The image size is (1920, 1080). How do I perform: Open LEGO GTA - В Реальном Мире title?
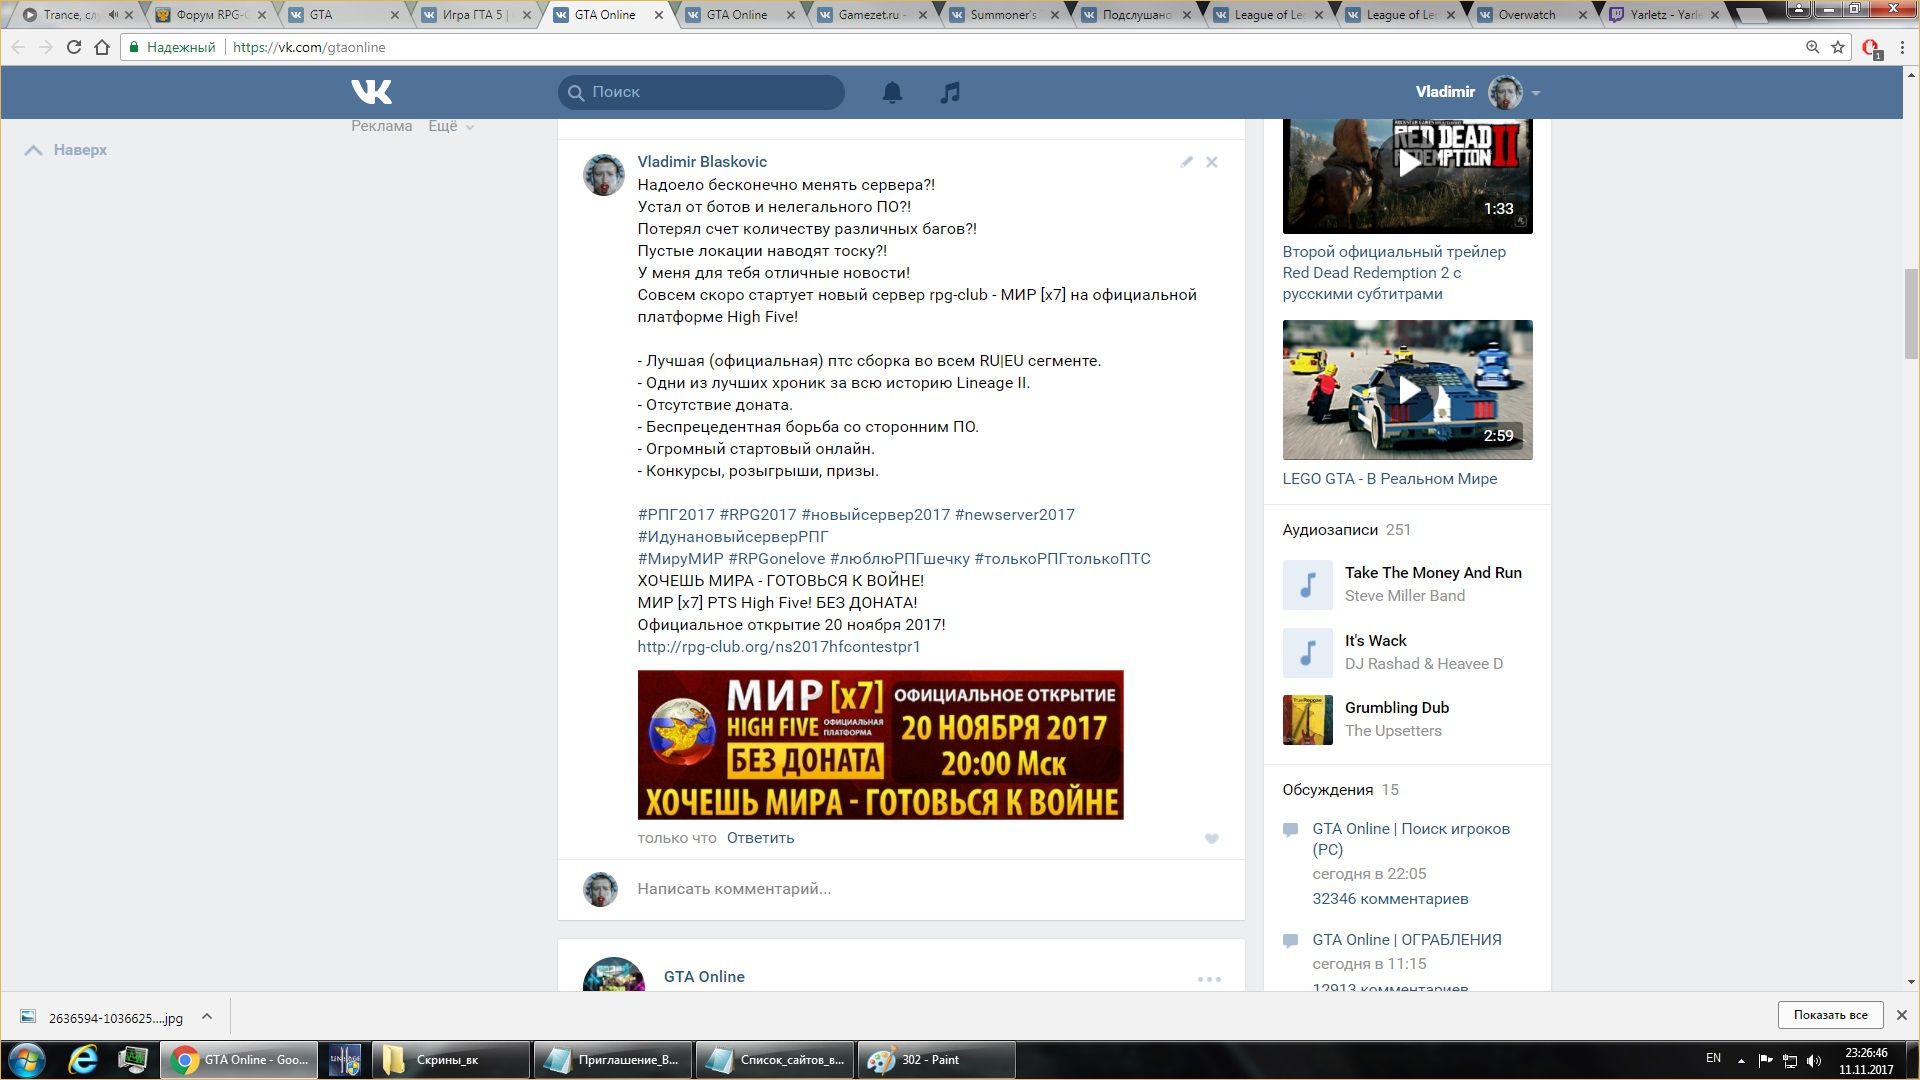pos(1389,479)
